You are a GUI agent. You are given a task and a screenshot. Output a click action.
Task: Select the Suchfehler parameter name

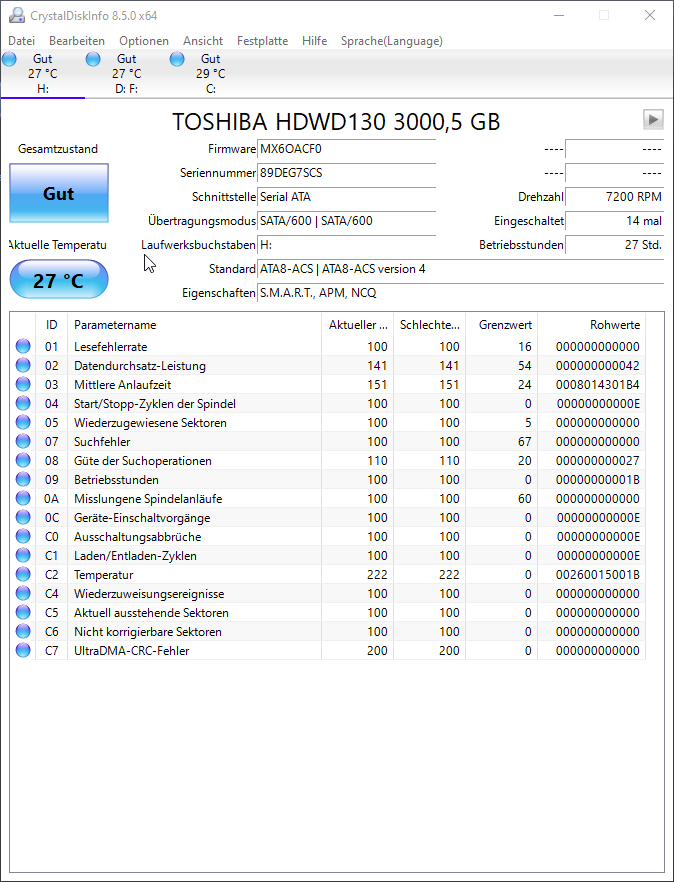click(102, 442)
